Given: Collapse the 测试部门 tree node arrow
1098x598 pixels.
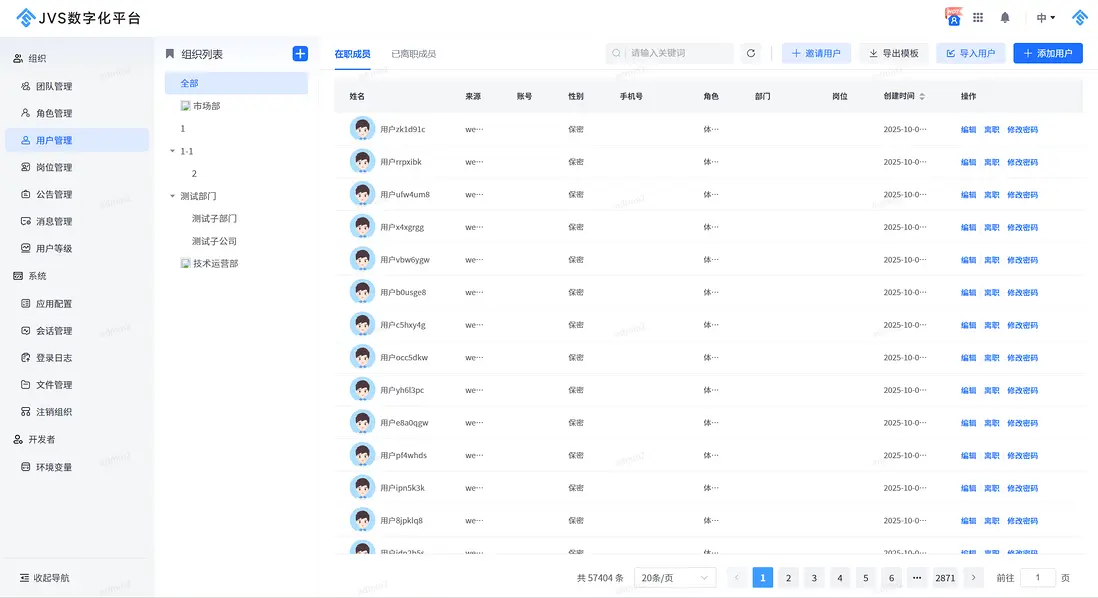Looking at the screenshot, I should pyautogui.click(x=172, y=196).
